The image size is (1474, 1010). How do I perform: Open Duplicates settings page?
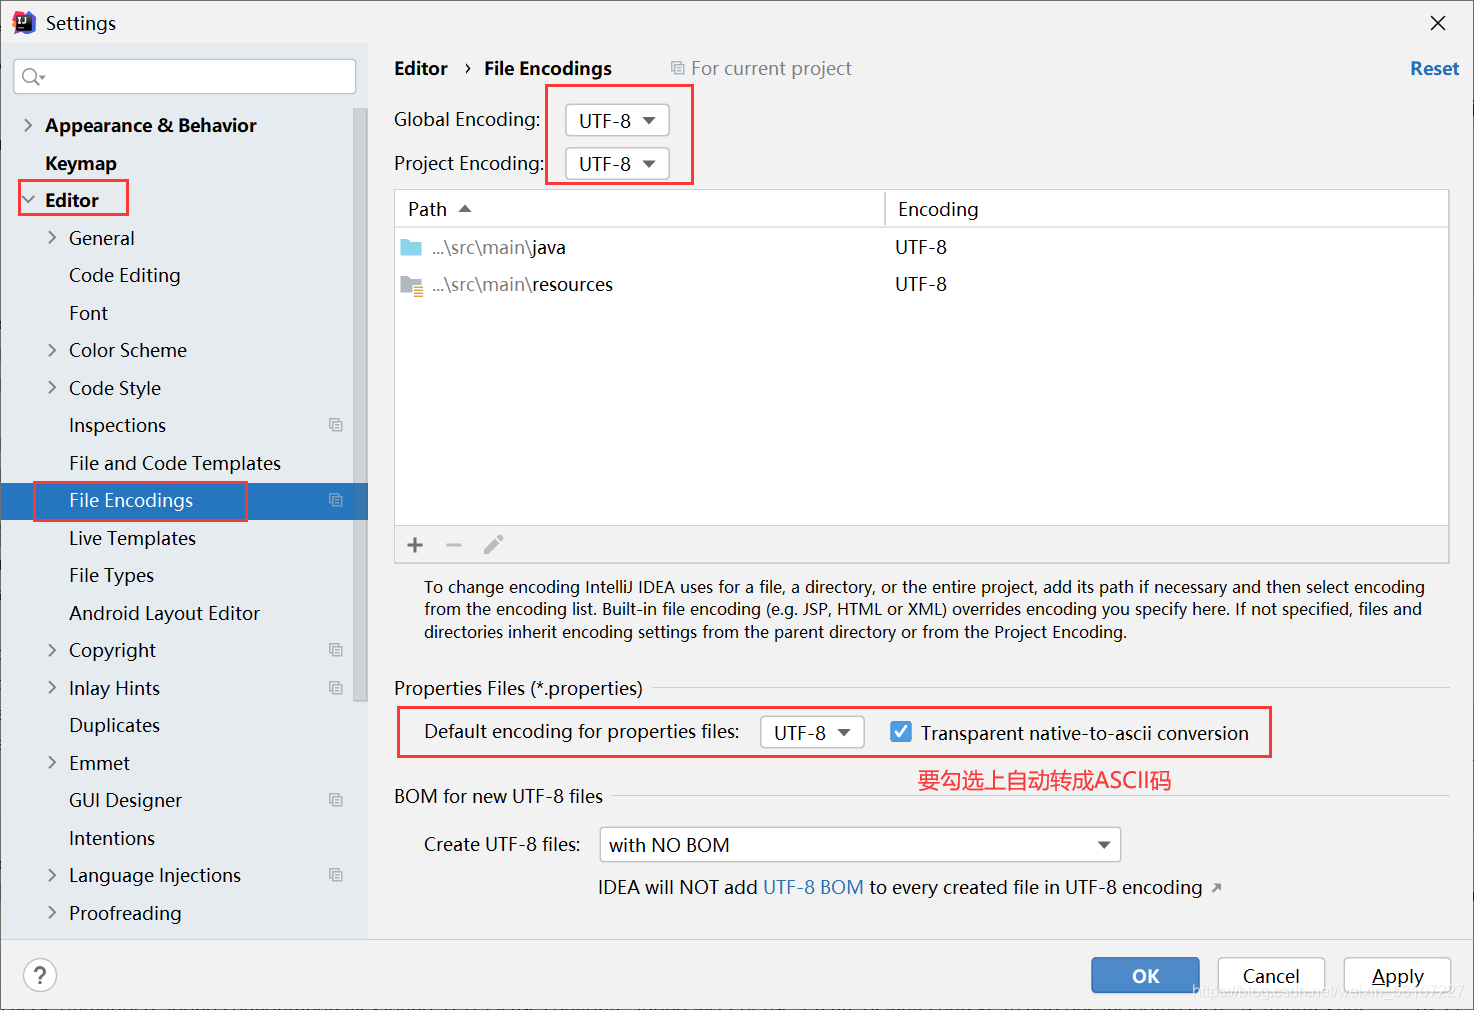pyautogui.click(x=114, y=725)
